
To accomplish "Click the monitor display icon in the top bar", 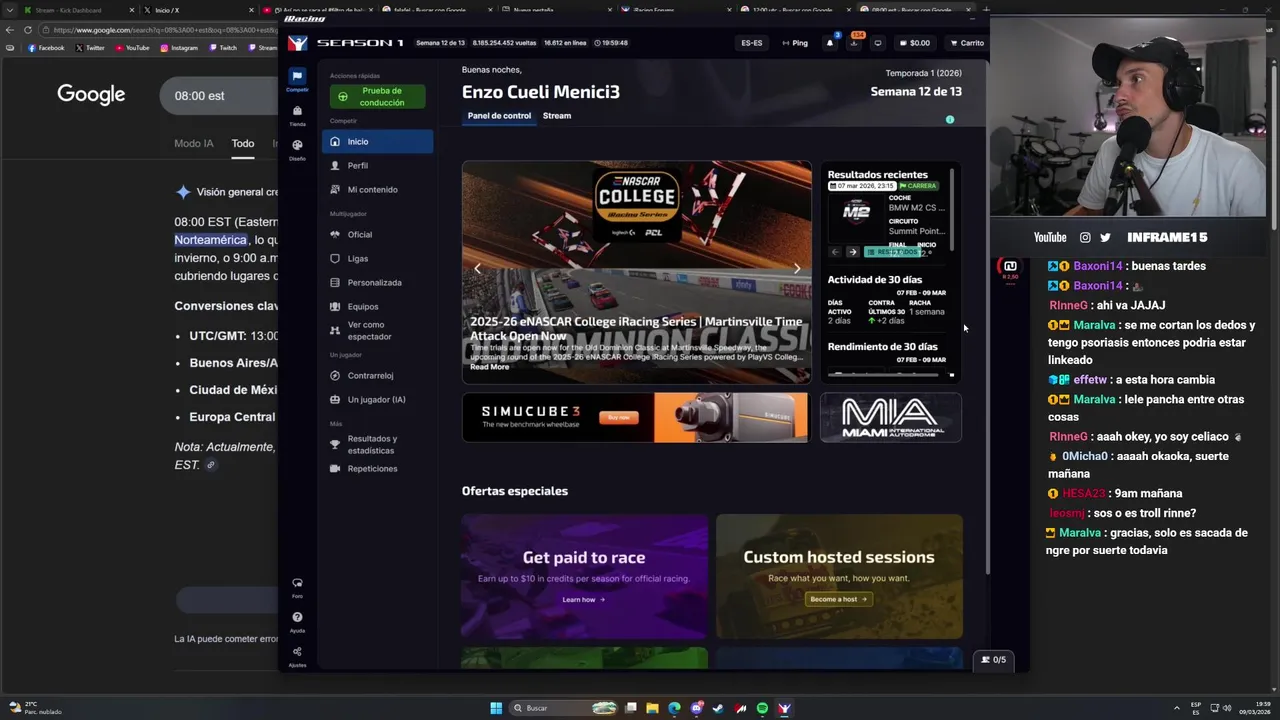I will click(x=878, y=43).
